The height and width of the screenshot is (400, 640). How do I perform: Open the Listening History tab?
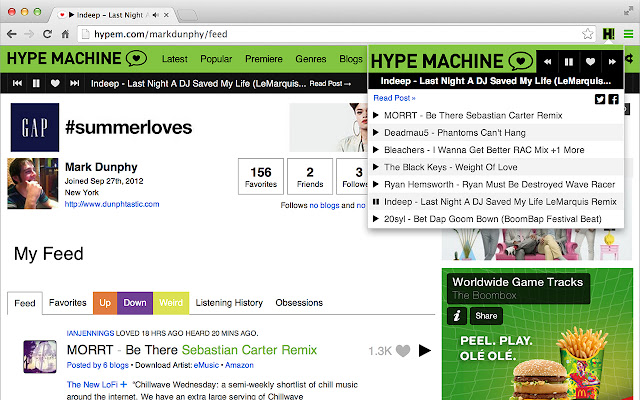[x=229, y=302]
